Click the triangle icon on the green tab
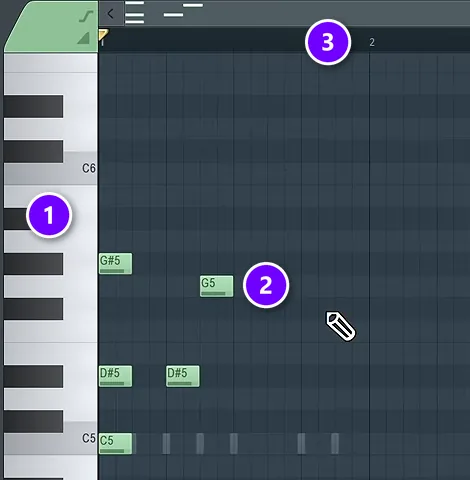Image resolution: width=470 pixels, height=480 pixels. click(x=84, y=38)
